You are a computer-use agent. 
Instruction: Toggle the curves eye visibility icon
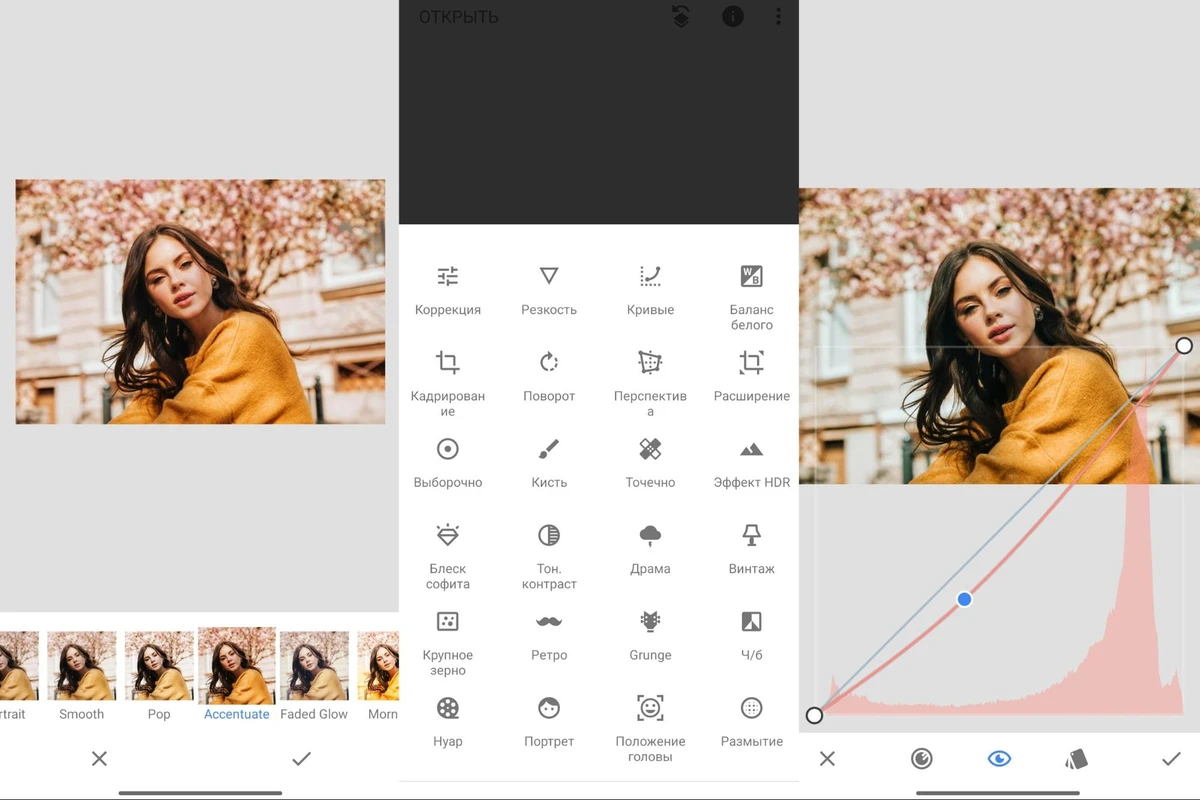999,759
